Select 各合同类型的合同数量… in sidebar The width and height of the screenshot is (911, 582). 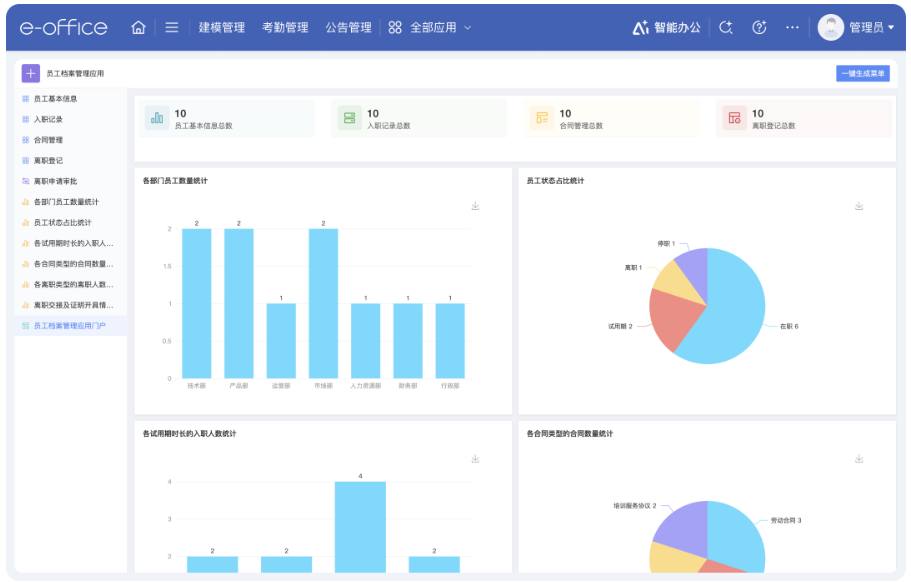click(x=74, y=264)
